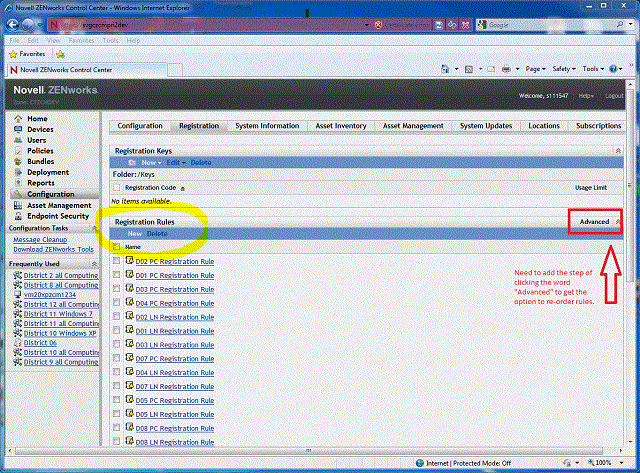Switch to the Asset Inventory tab
Image resolution: width=640 pixels, height=473 pixels.
coord(341,126)
